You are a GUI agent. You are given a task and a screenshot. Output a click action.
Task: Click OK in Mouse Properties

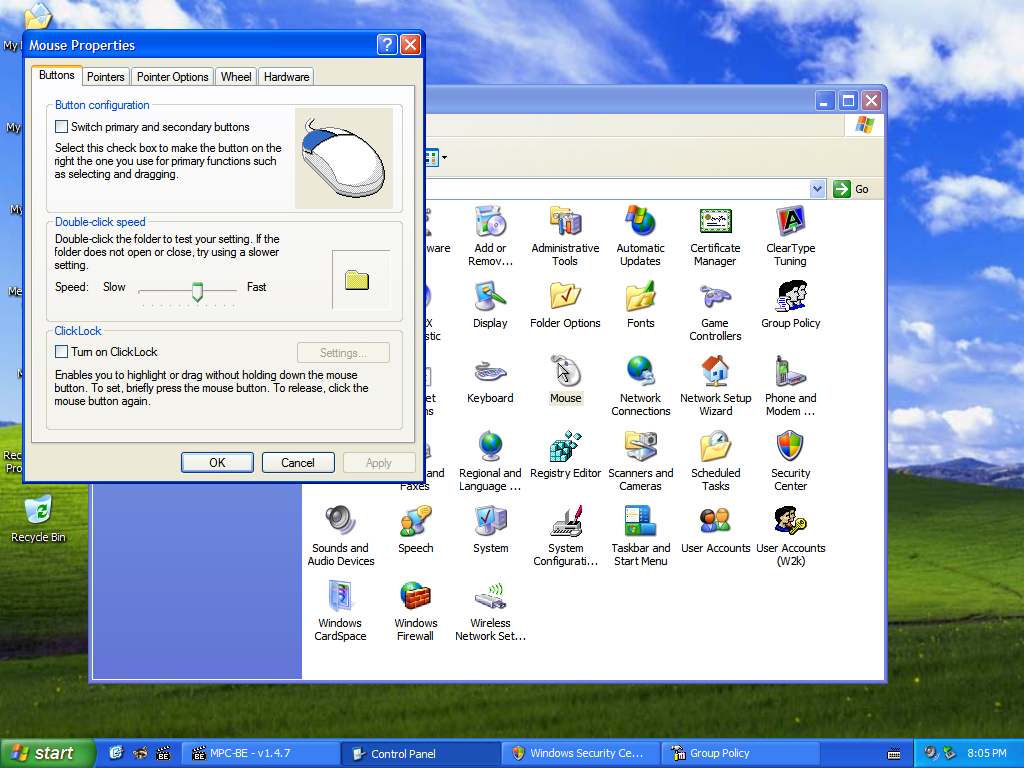[x=217, y=463]
